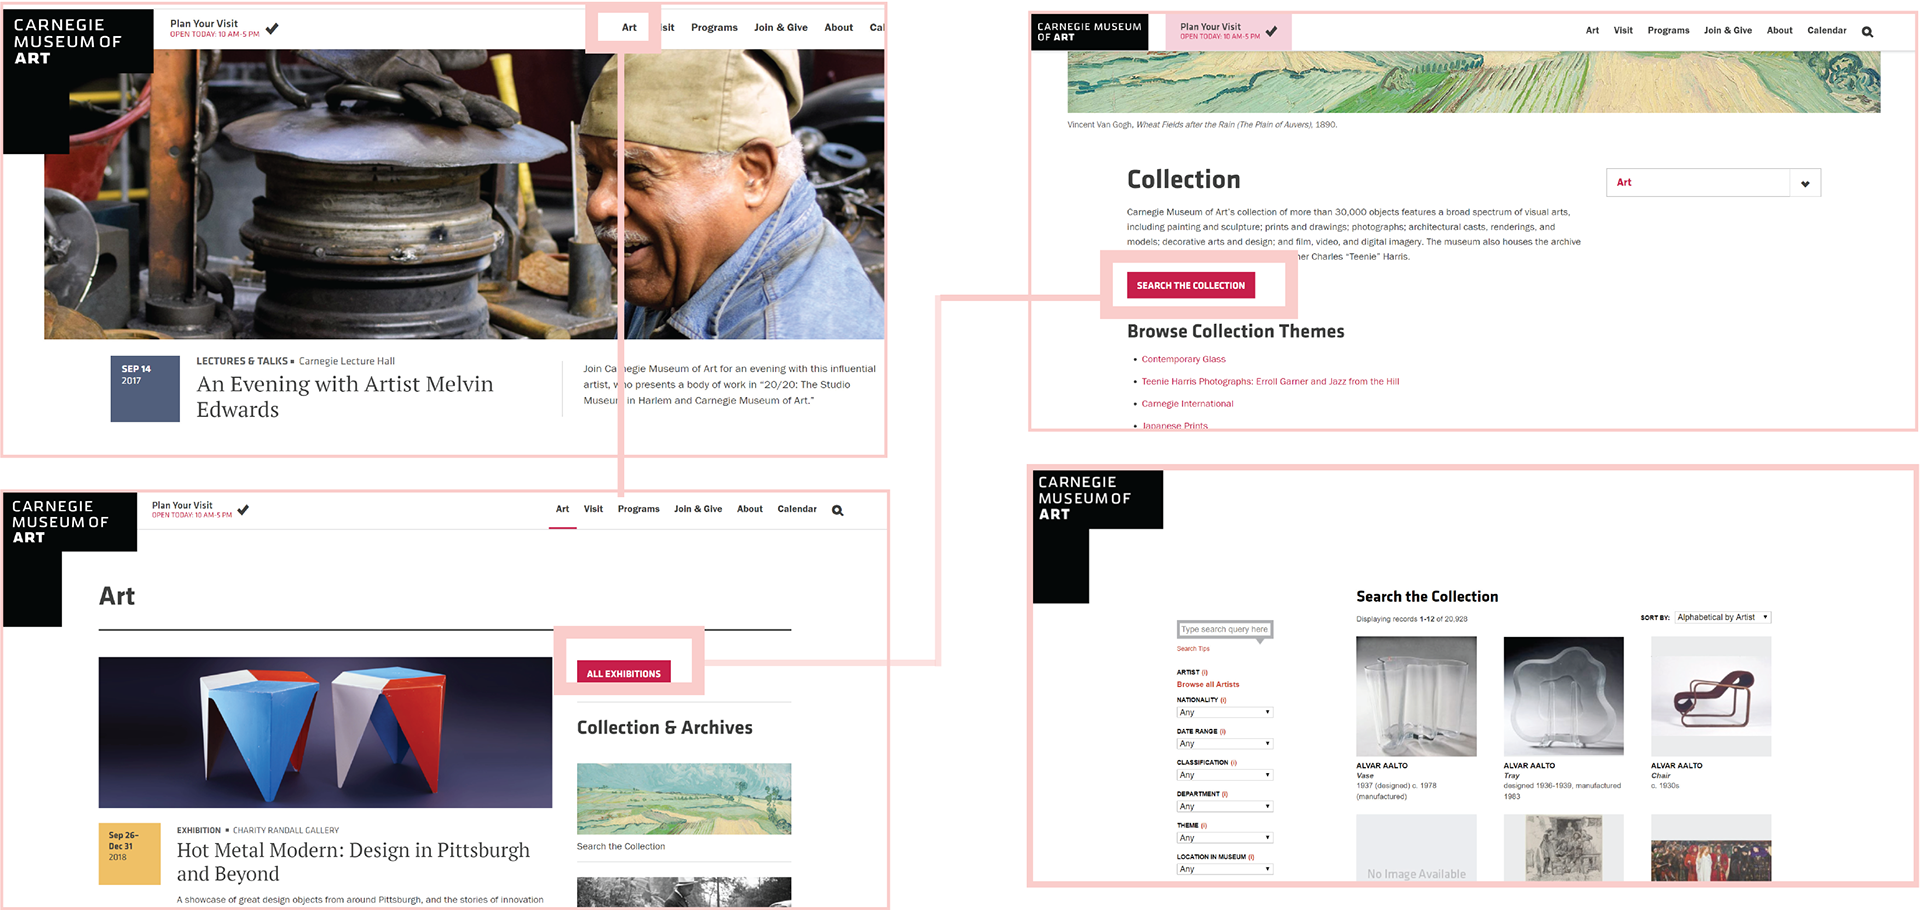Click the Carnegie Museum logo on the Collection page

click(x=1090, y=32)
